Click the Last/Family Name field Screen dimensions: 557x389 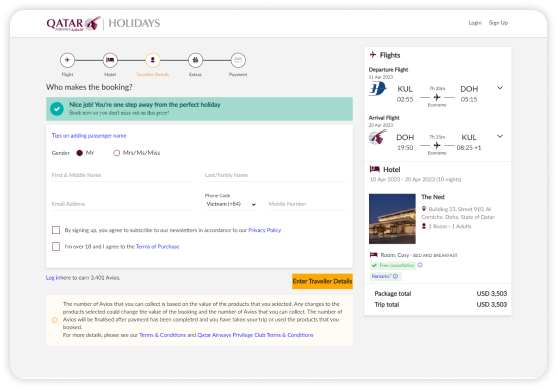click(x=276, y=175)
